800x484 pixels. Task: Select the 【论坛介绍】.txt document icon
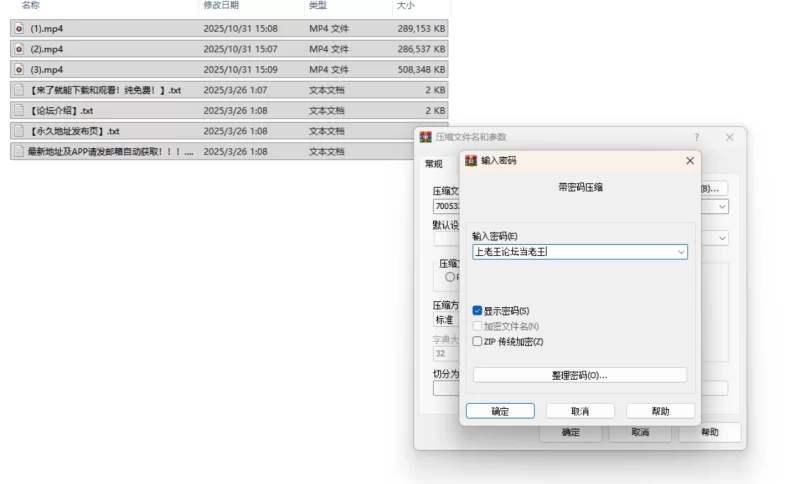(x=19, y=111)
